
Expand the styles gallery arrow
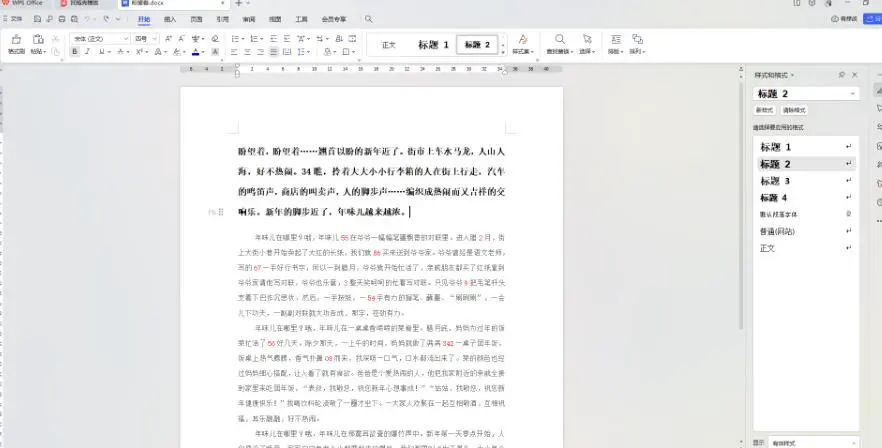(x=503, y=51)
